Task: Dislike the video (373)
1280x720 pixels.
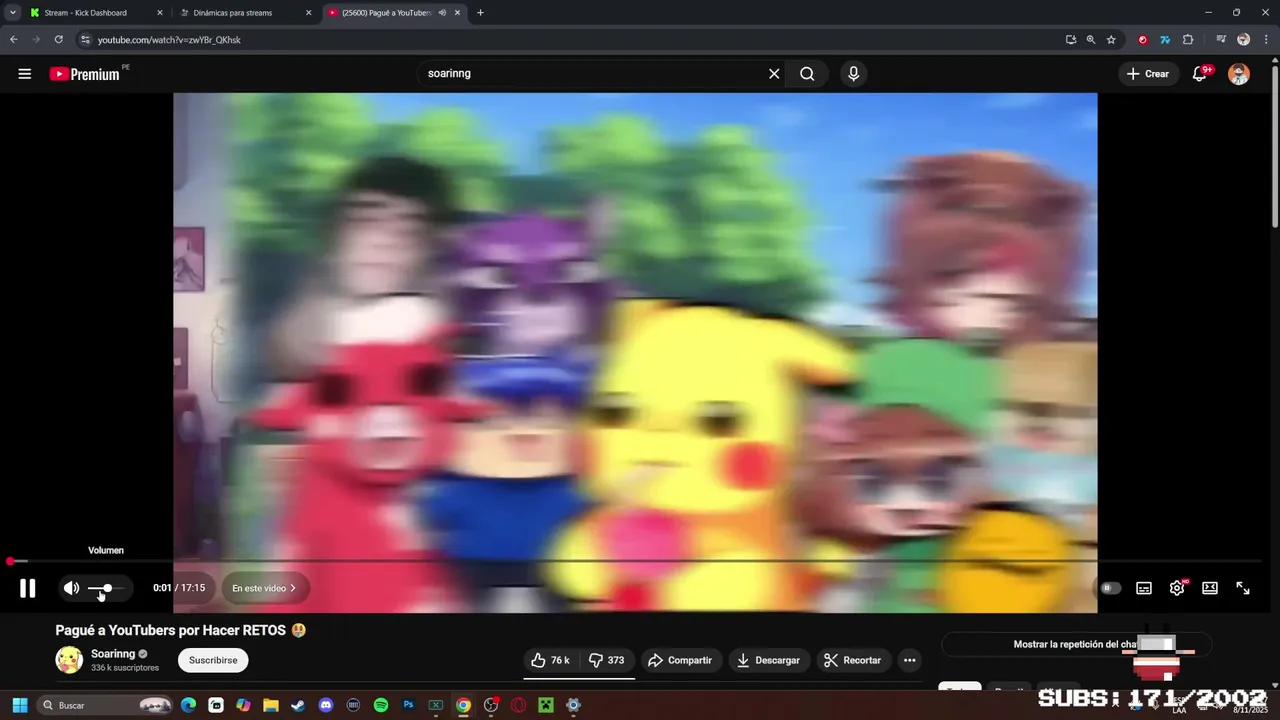Action: tap(606, 660)
